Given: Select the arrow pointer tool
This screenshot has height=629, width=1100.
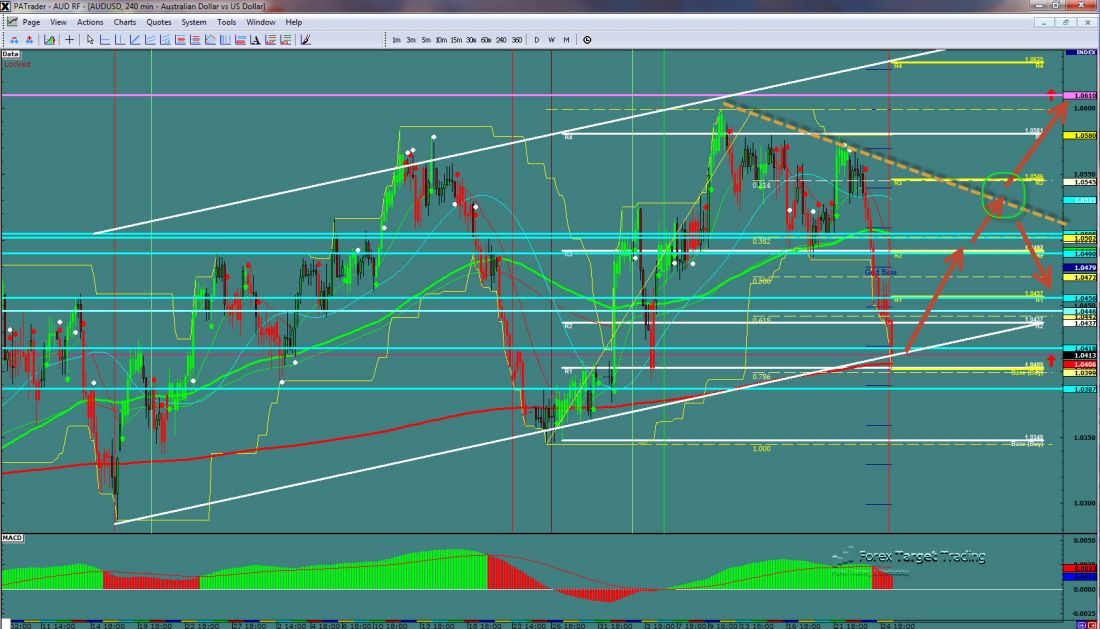Looking at the screenshot, I should click(x=90, y=40).
